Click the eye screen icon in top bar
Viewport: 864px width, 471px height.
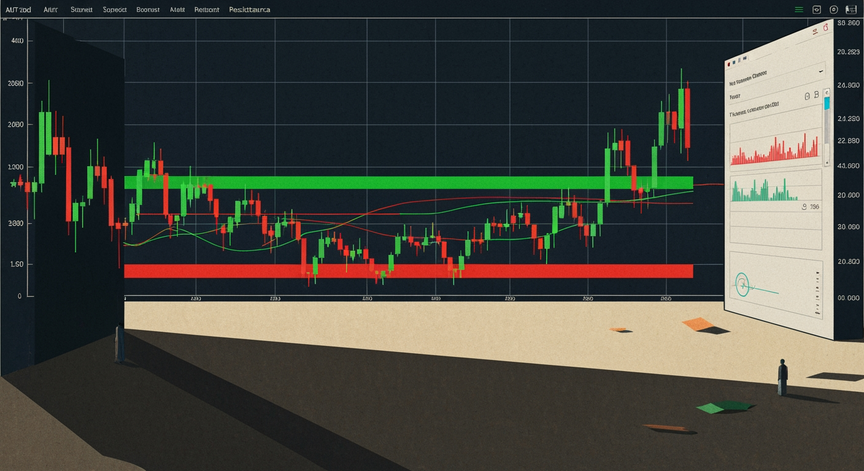click(817, 9)
